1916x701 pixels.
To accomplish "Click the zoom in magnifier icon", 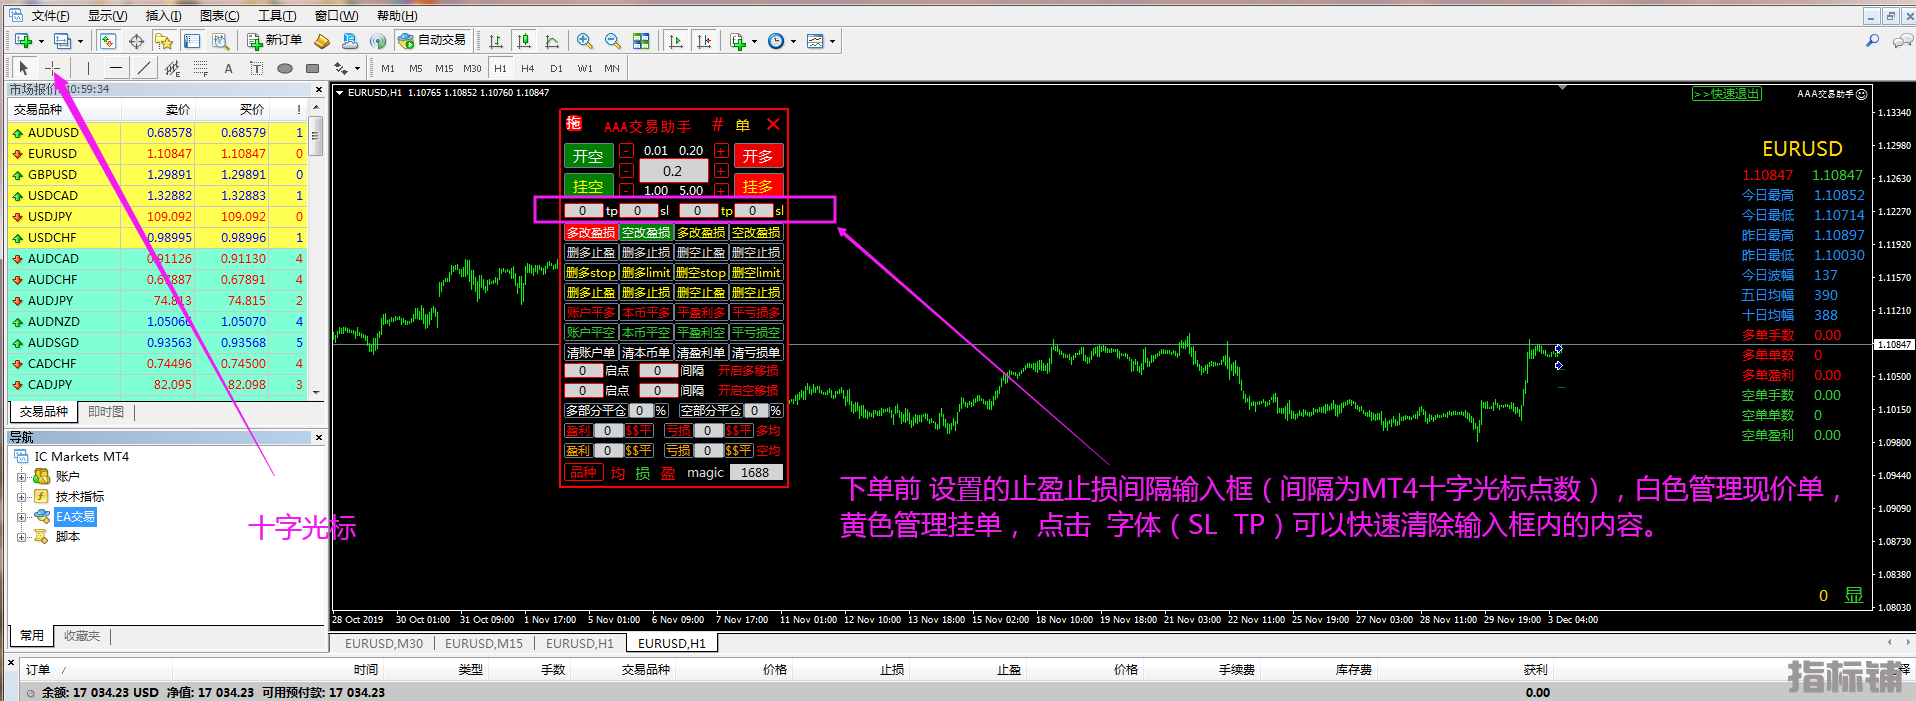I will click(585, 41).
